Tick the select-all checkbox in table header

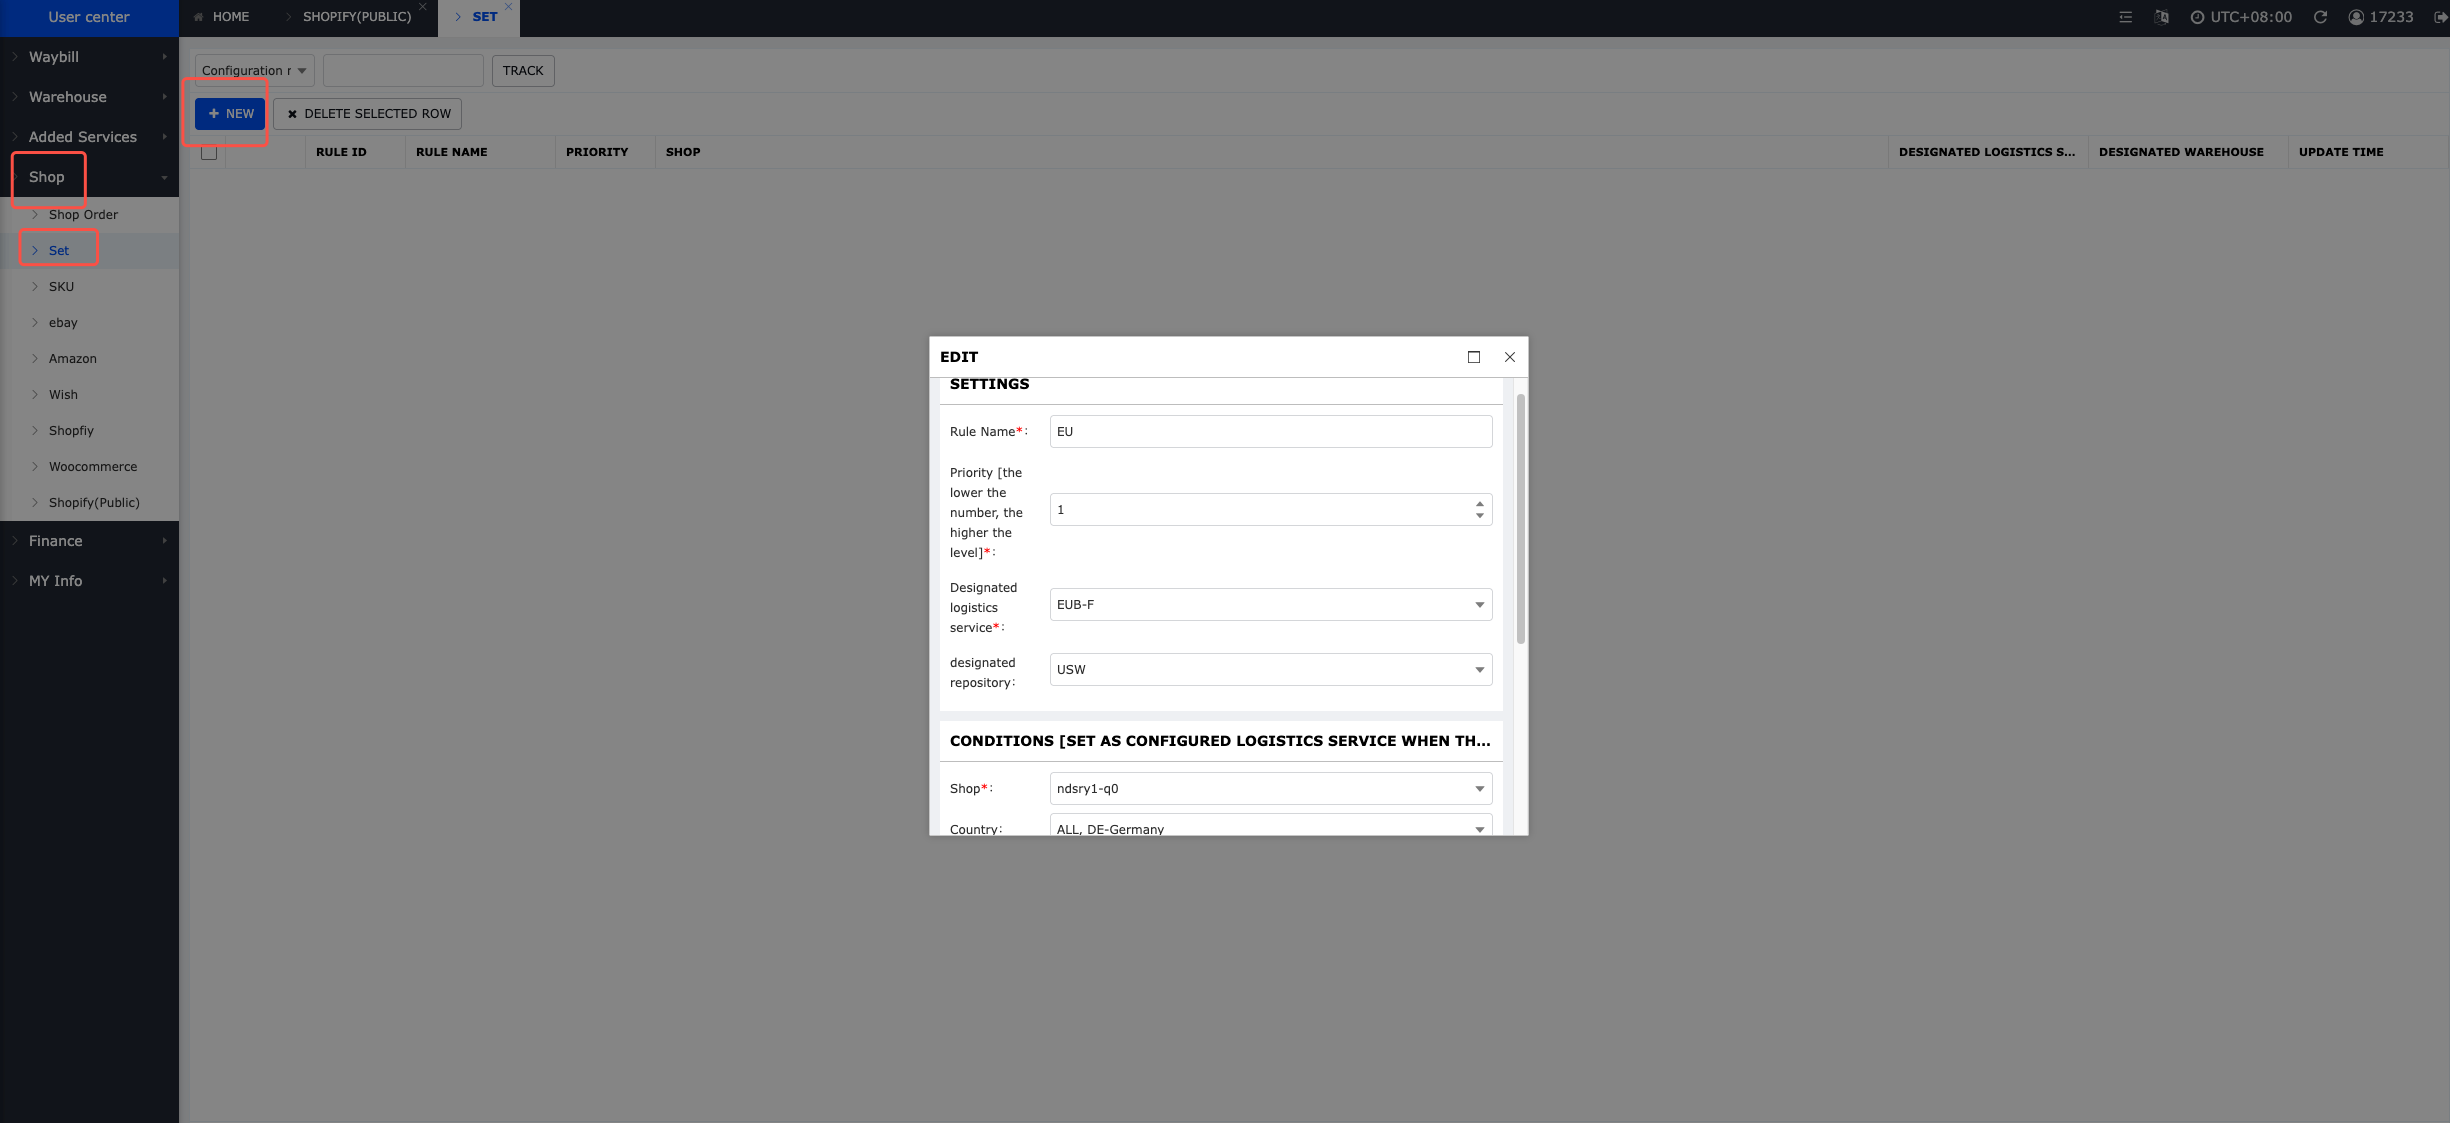[209, 152]
